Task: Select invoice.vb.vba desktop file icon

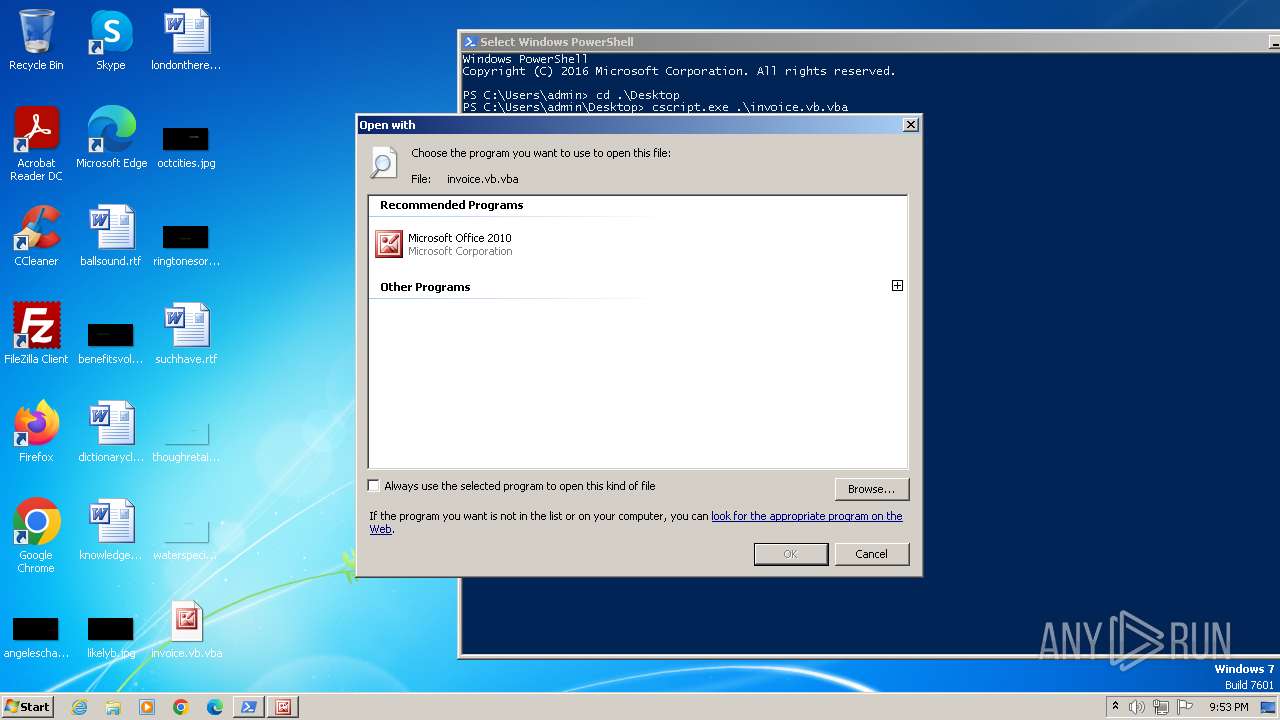Action: coord(186,628)
